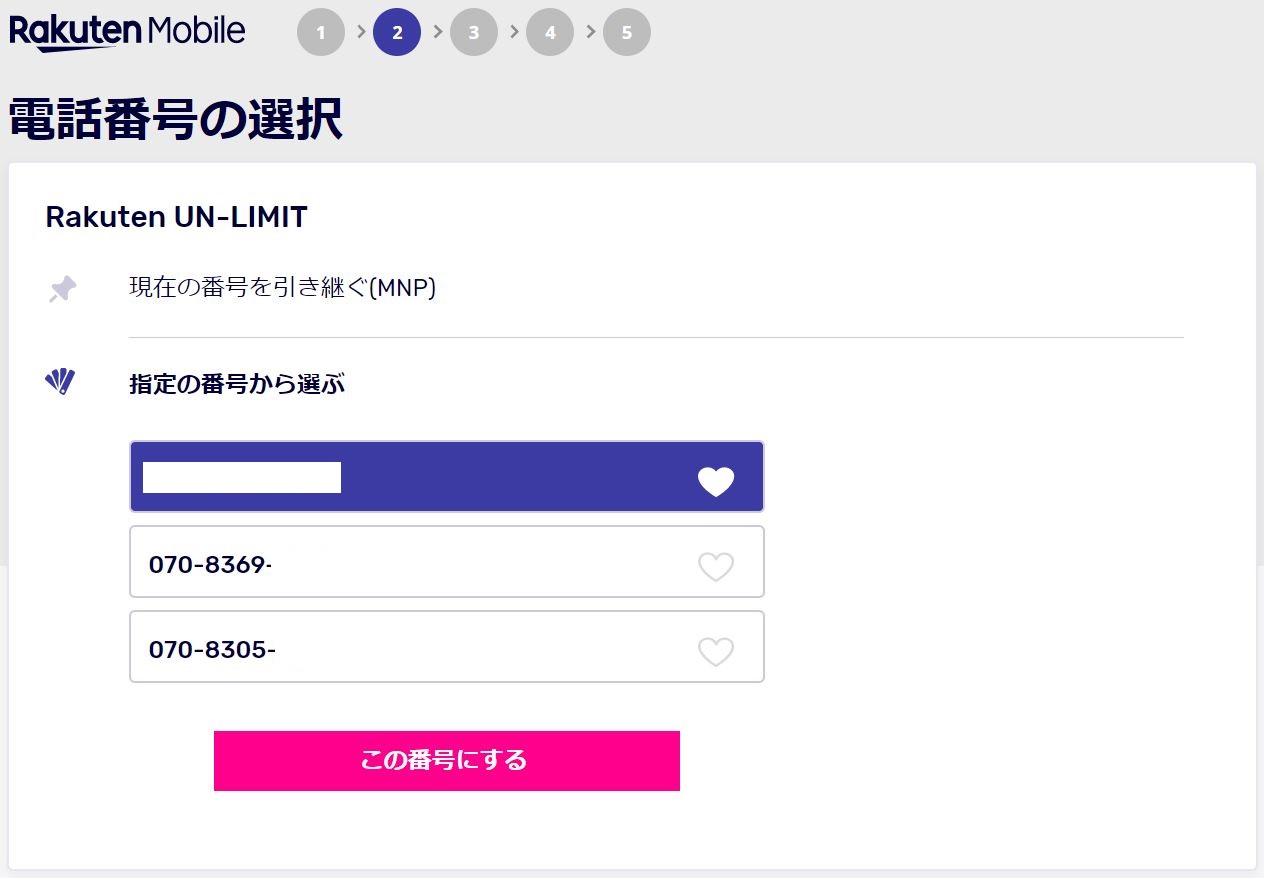Jump to step 5 circle
The height and width of the screenshot is (878, 1264).
coord(627,32)
